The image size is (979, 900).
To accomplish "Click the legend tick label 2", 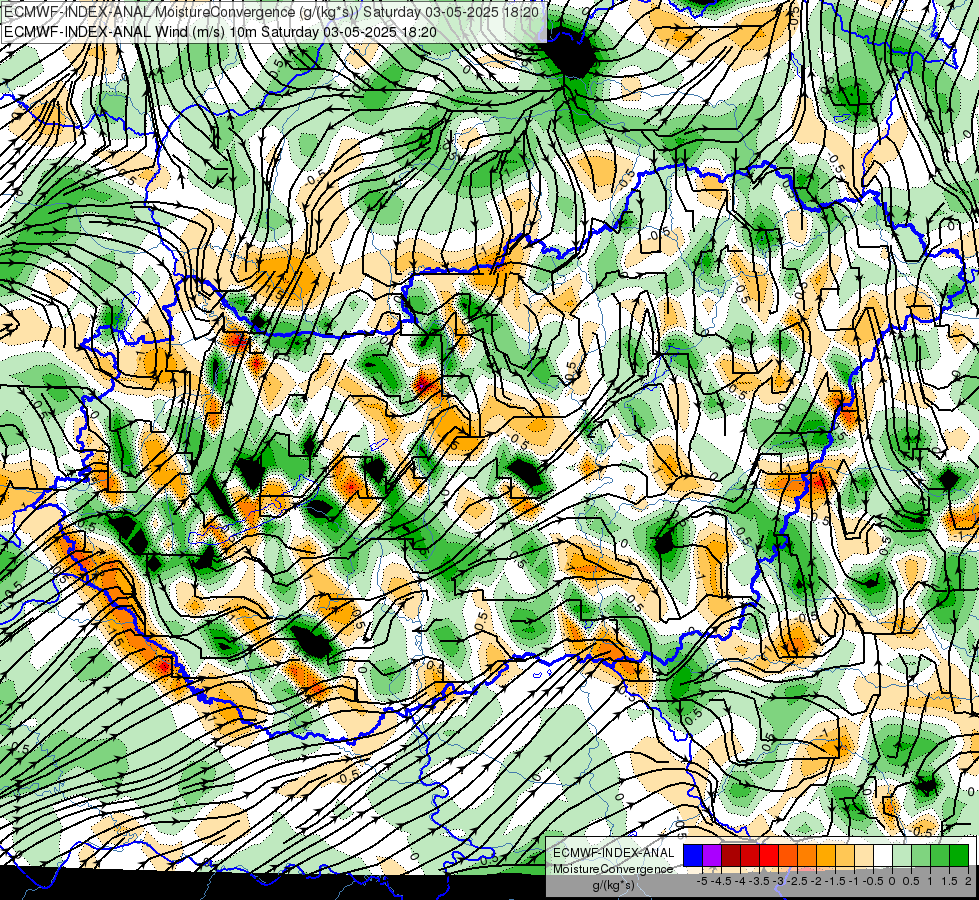I will [968, 881].
